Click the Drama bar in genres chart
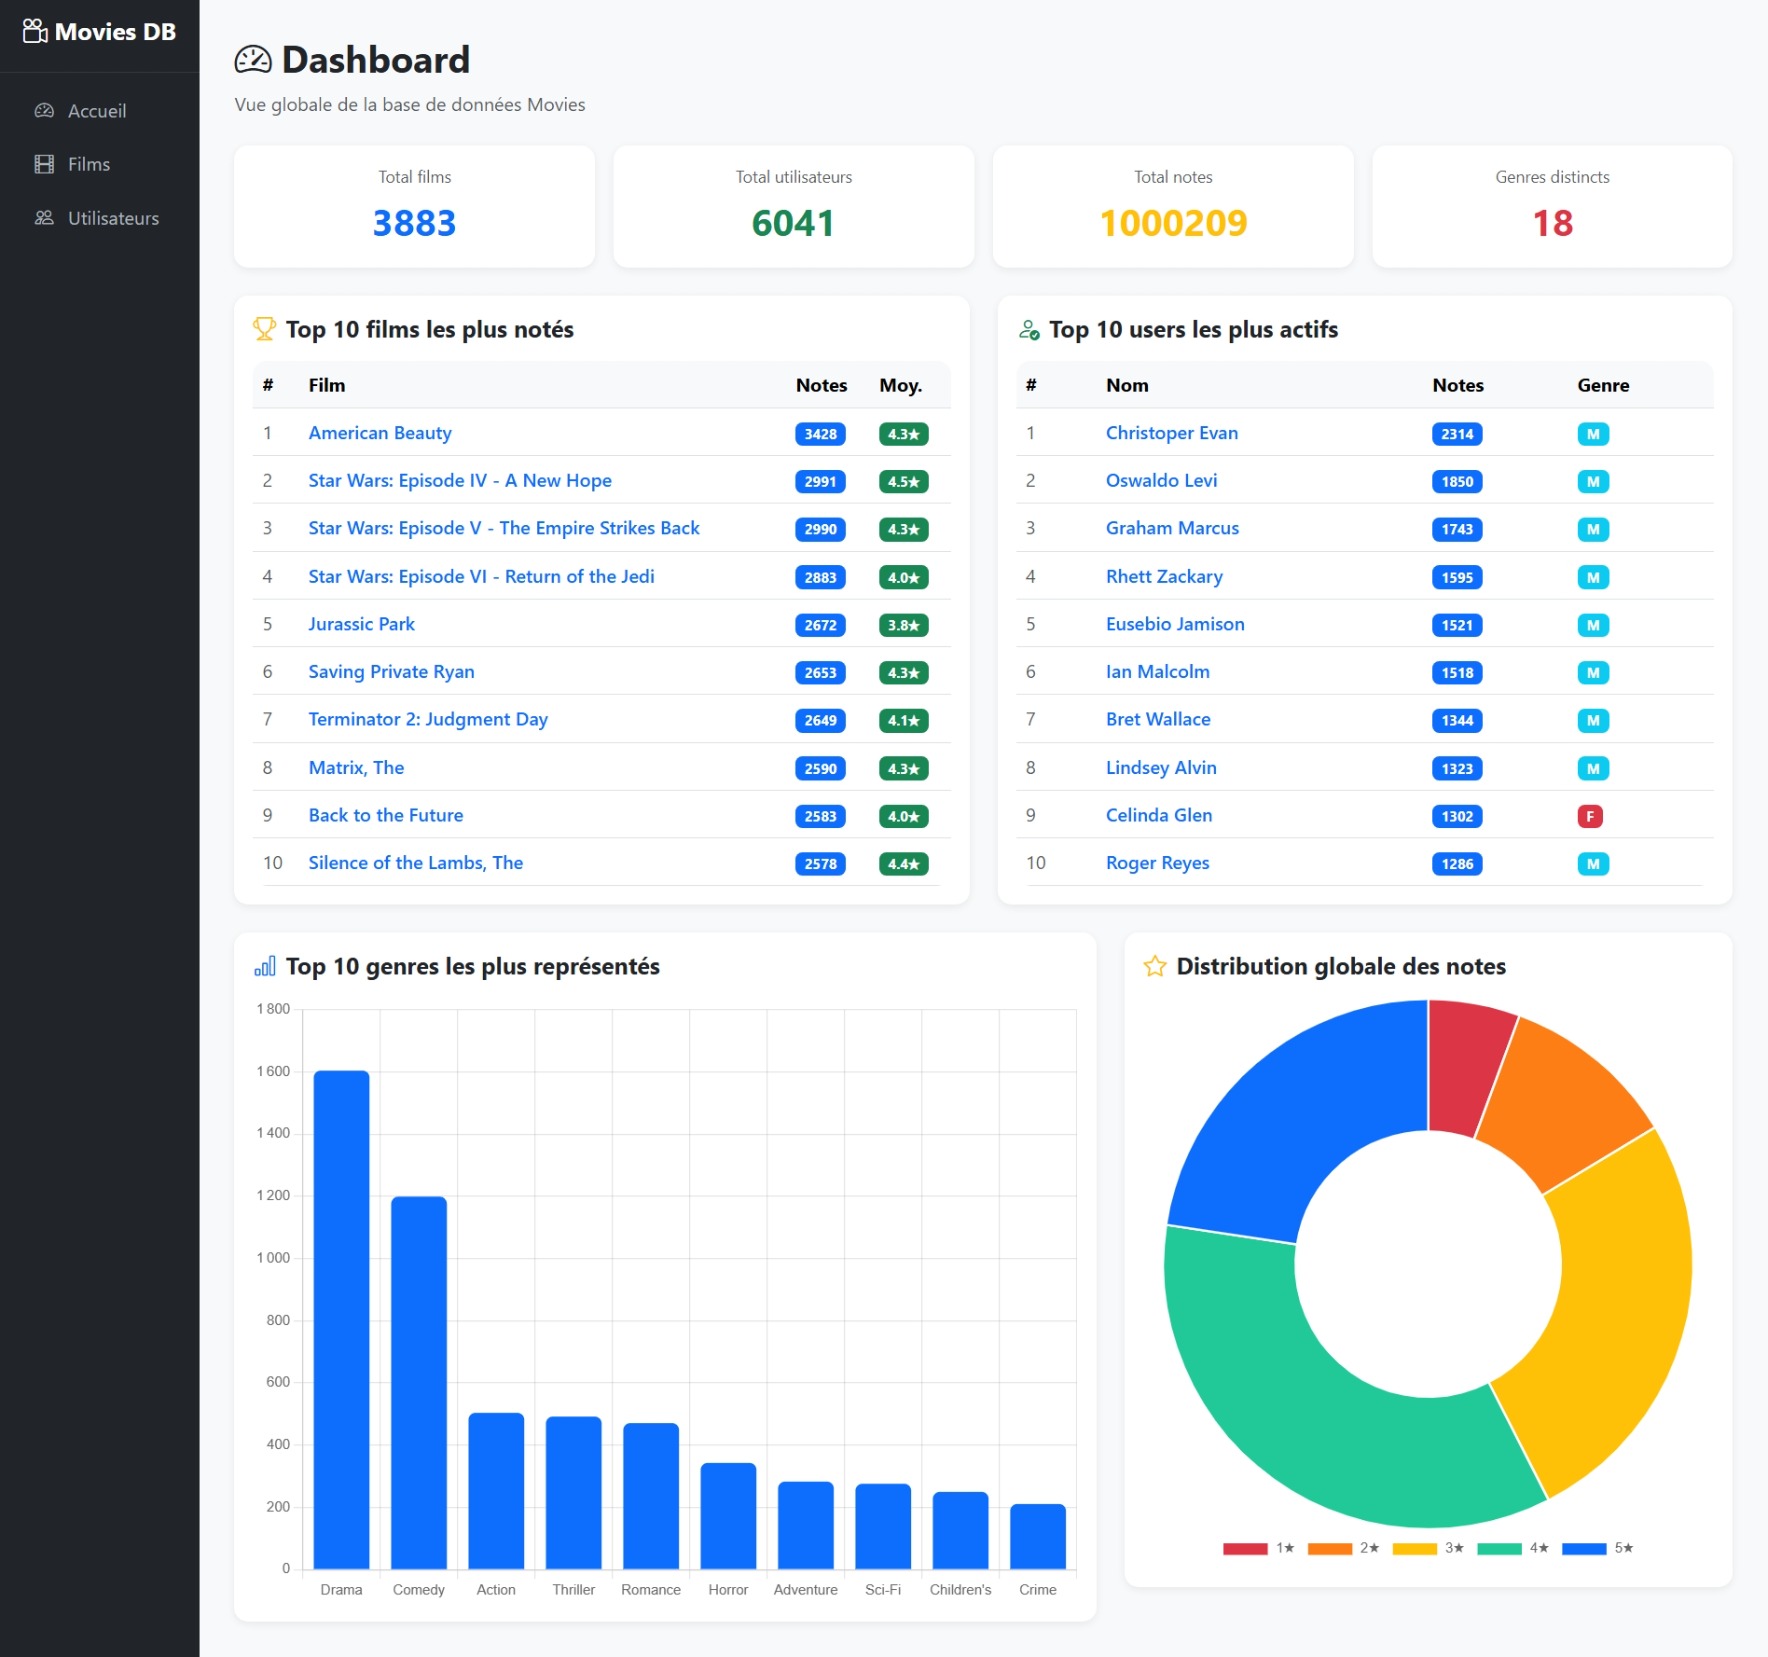 pyautogui.click(x=341, y=1320)
